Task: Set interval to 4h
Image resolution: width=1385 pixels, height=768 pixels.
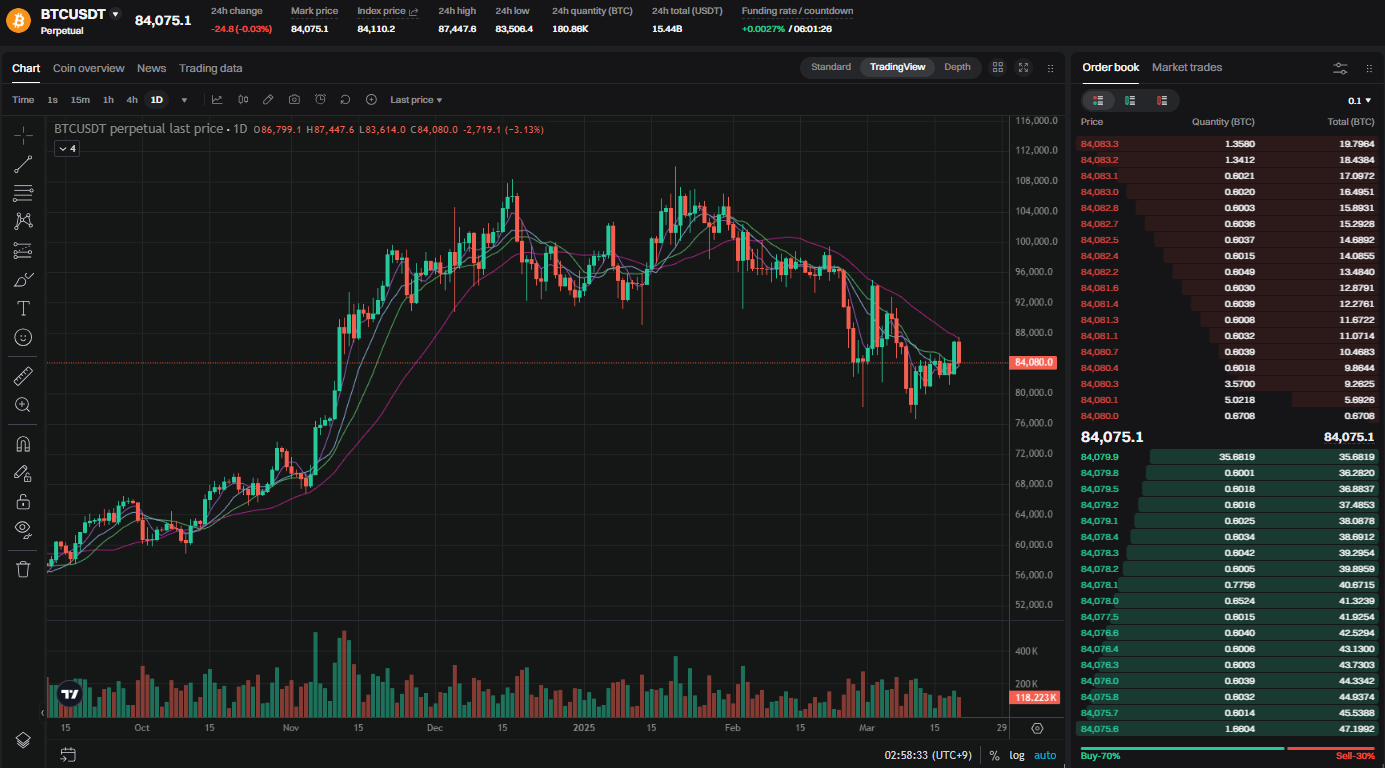Action: pos(132,100)
